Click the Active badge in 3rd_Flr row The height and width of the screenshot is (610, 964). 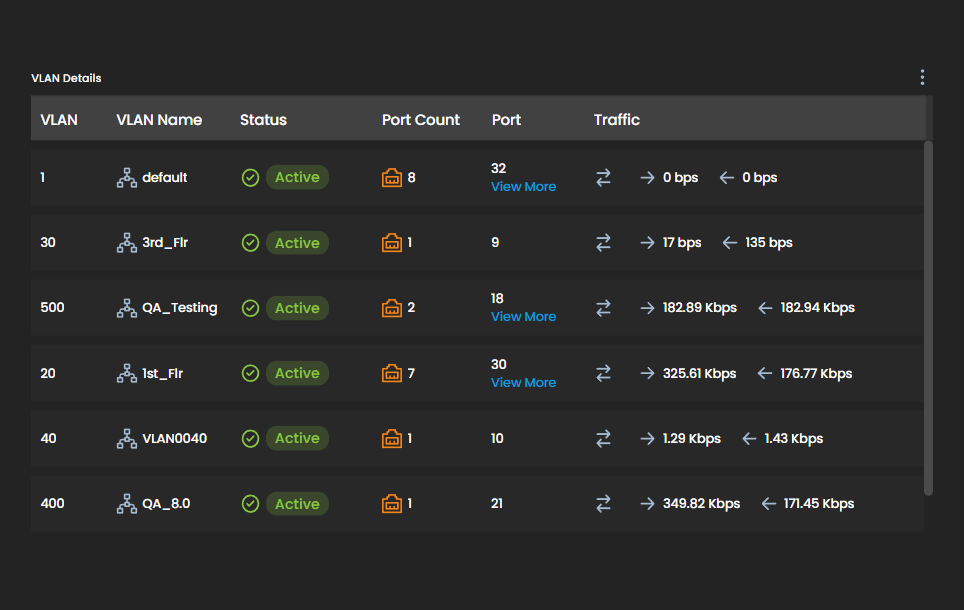297,243
